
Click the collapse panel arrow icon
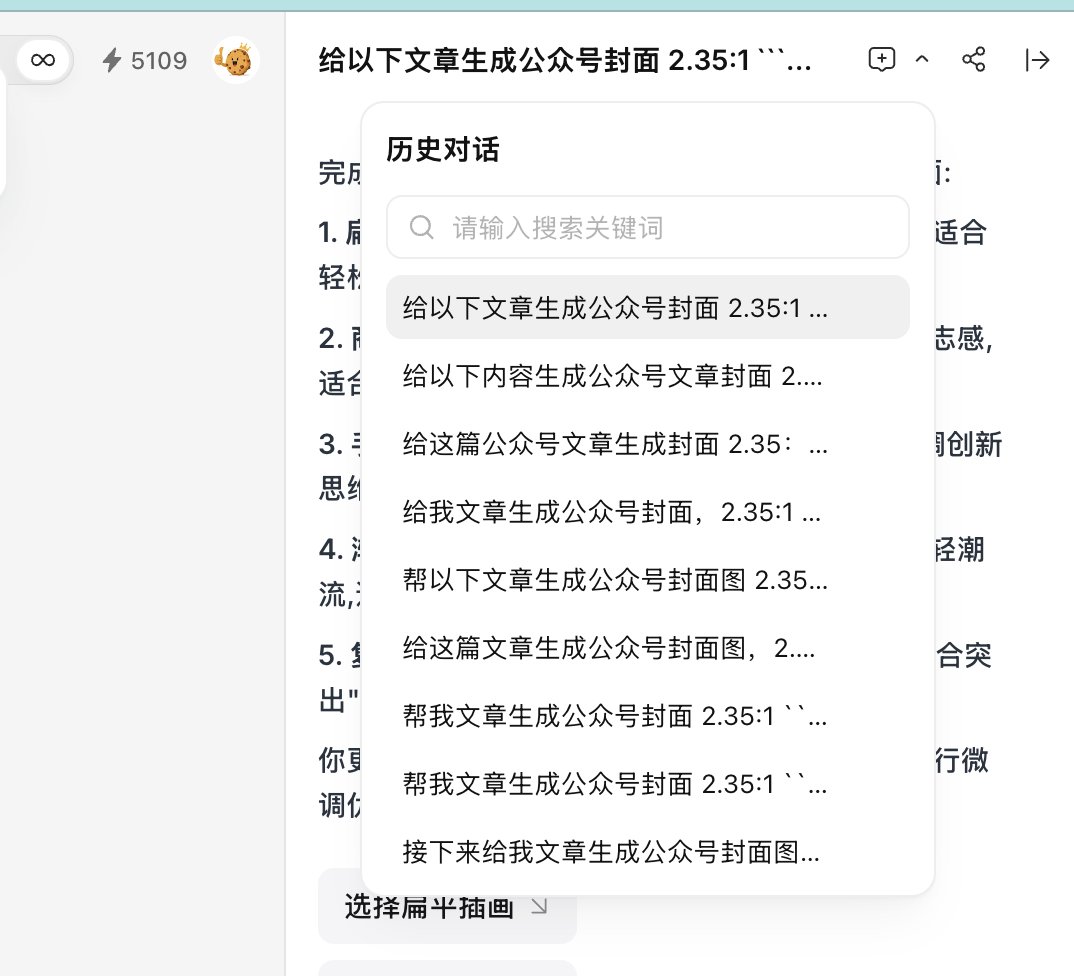click(x=1037, y=60)
